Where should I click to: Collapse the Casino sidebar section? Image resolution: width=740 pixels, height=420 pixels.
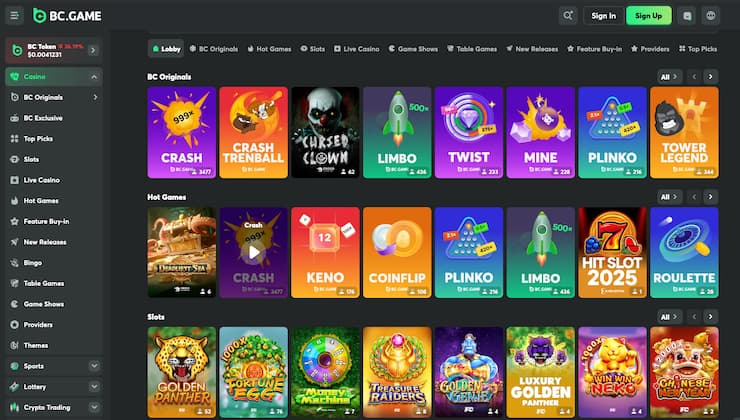(94, 76)
